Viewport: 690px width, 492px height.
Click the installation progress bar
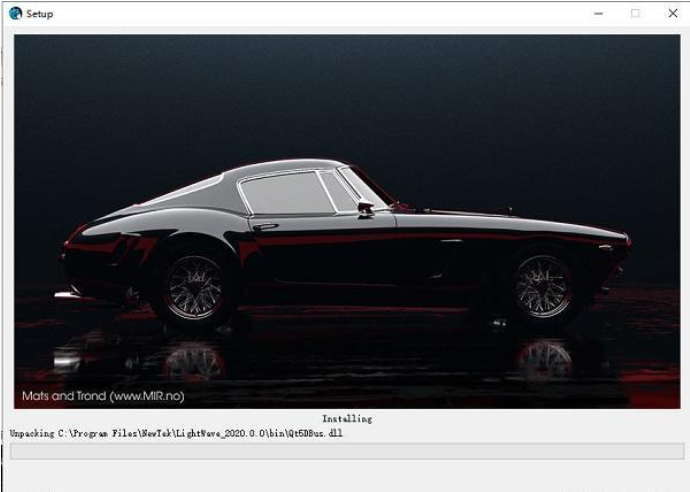point(347,451)
